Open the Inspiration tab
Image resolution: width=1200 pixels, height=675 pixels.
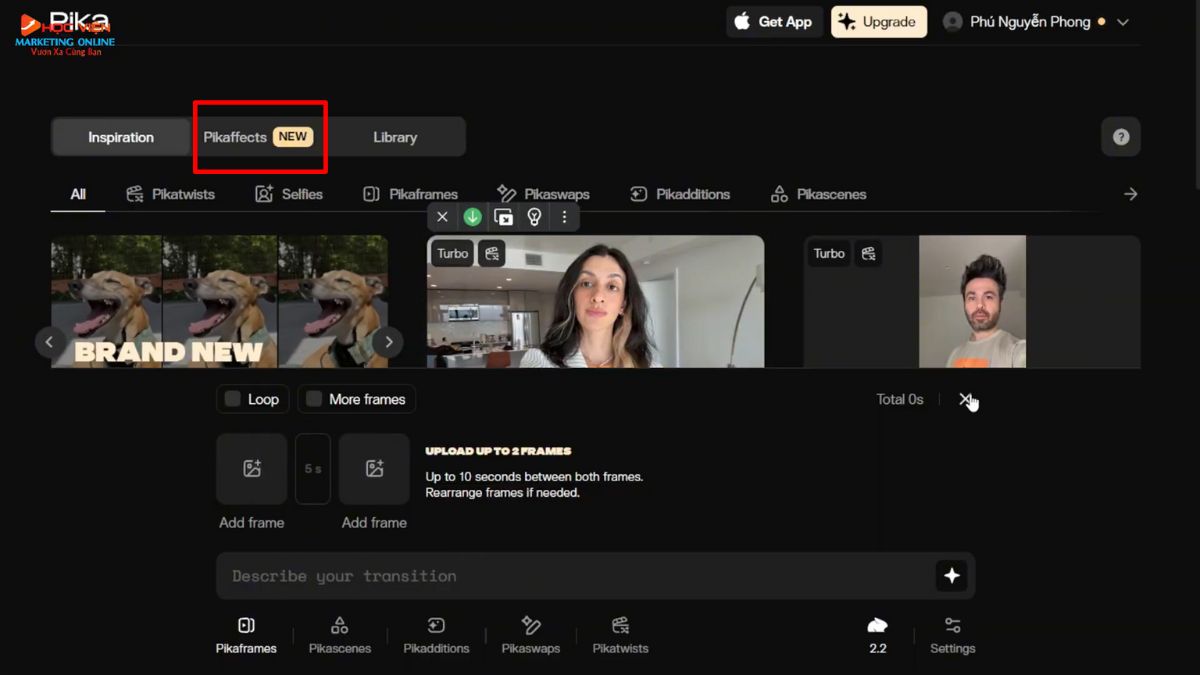(x=121, y=137)
